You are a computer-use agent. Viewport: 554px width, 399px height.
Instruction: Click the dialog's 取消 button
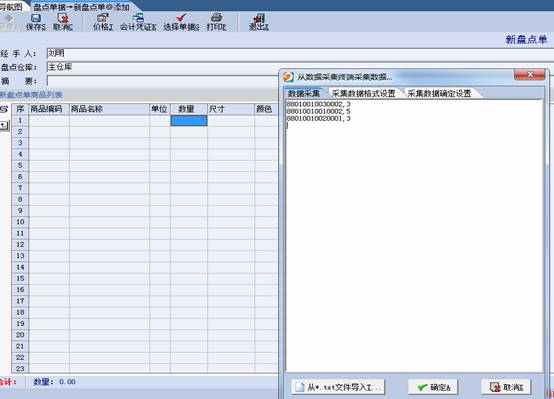point(506,387)
